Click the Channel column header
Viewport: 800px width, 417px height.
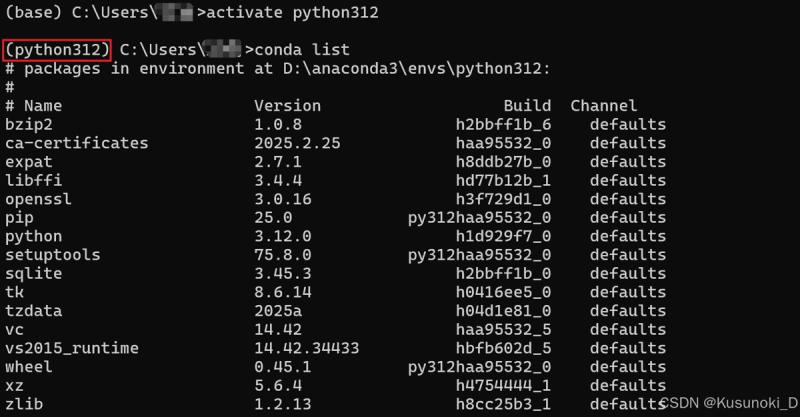click(x=604, y=106)
